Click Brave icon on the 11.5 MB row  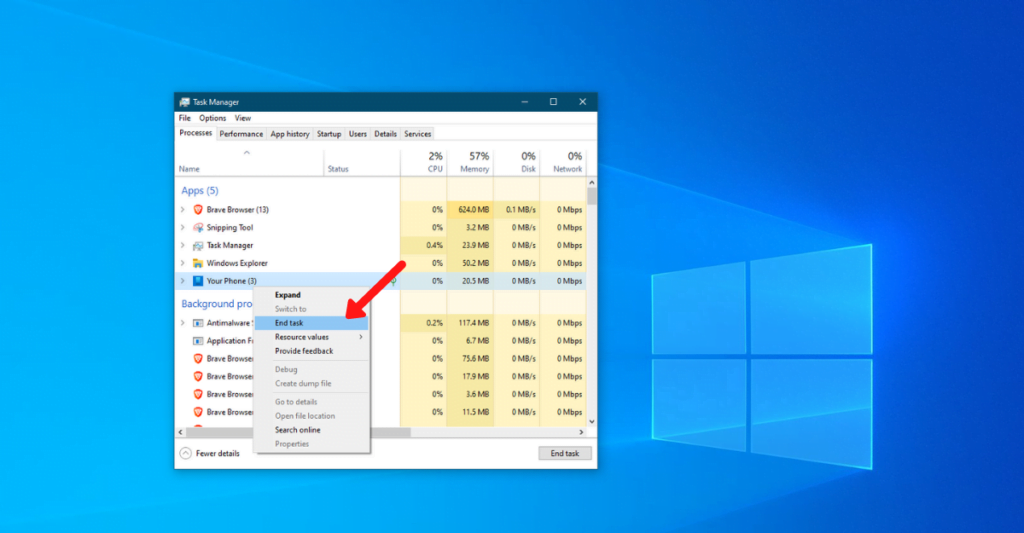click(x=198, y=412)
